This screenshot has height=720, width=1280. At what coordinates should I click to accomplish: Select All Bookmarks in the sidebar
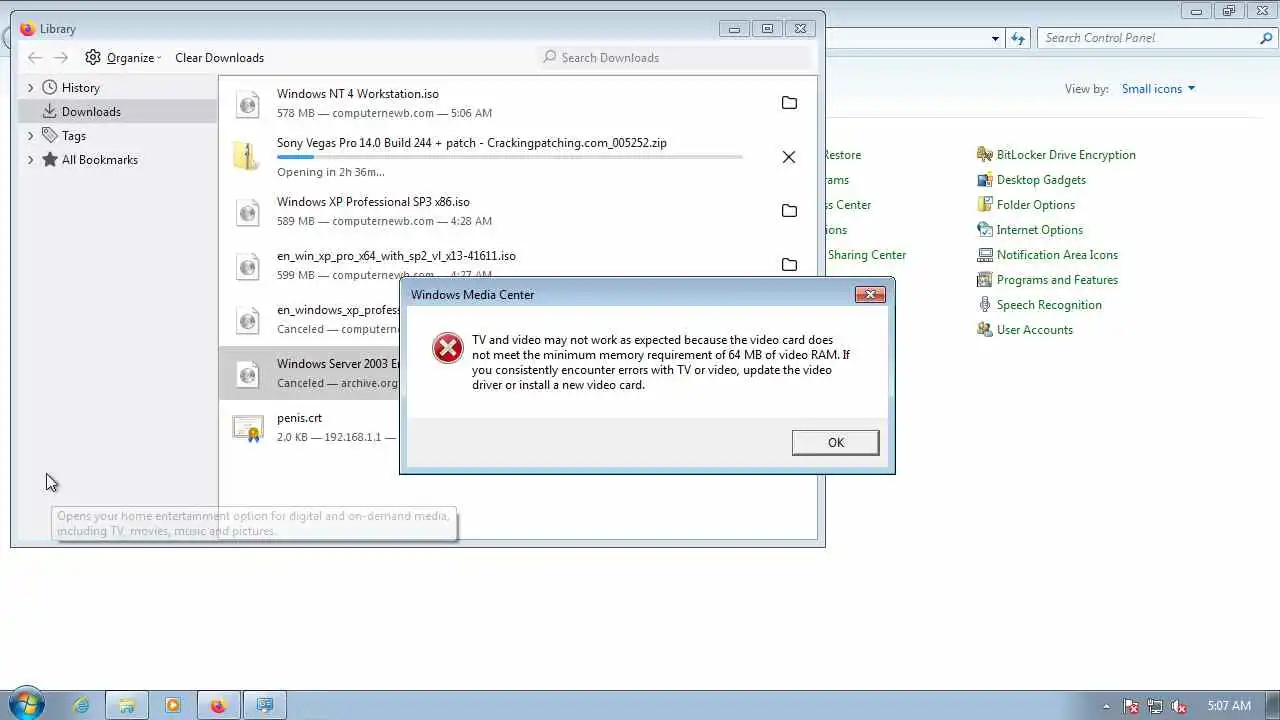[100, 160]
